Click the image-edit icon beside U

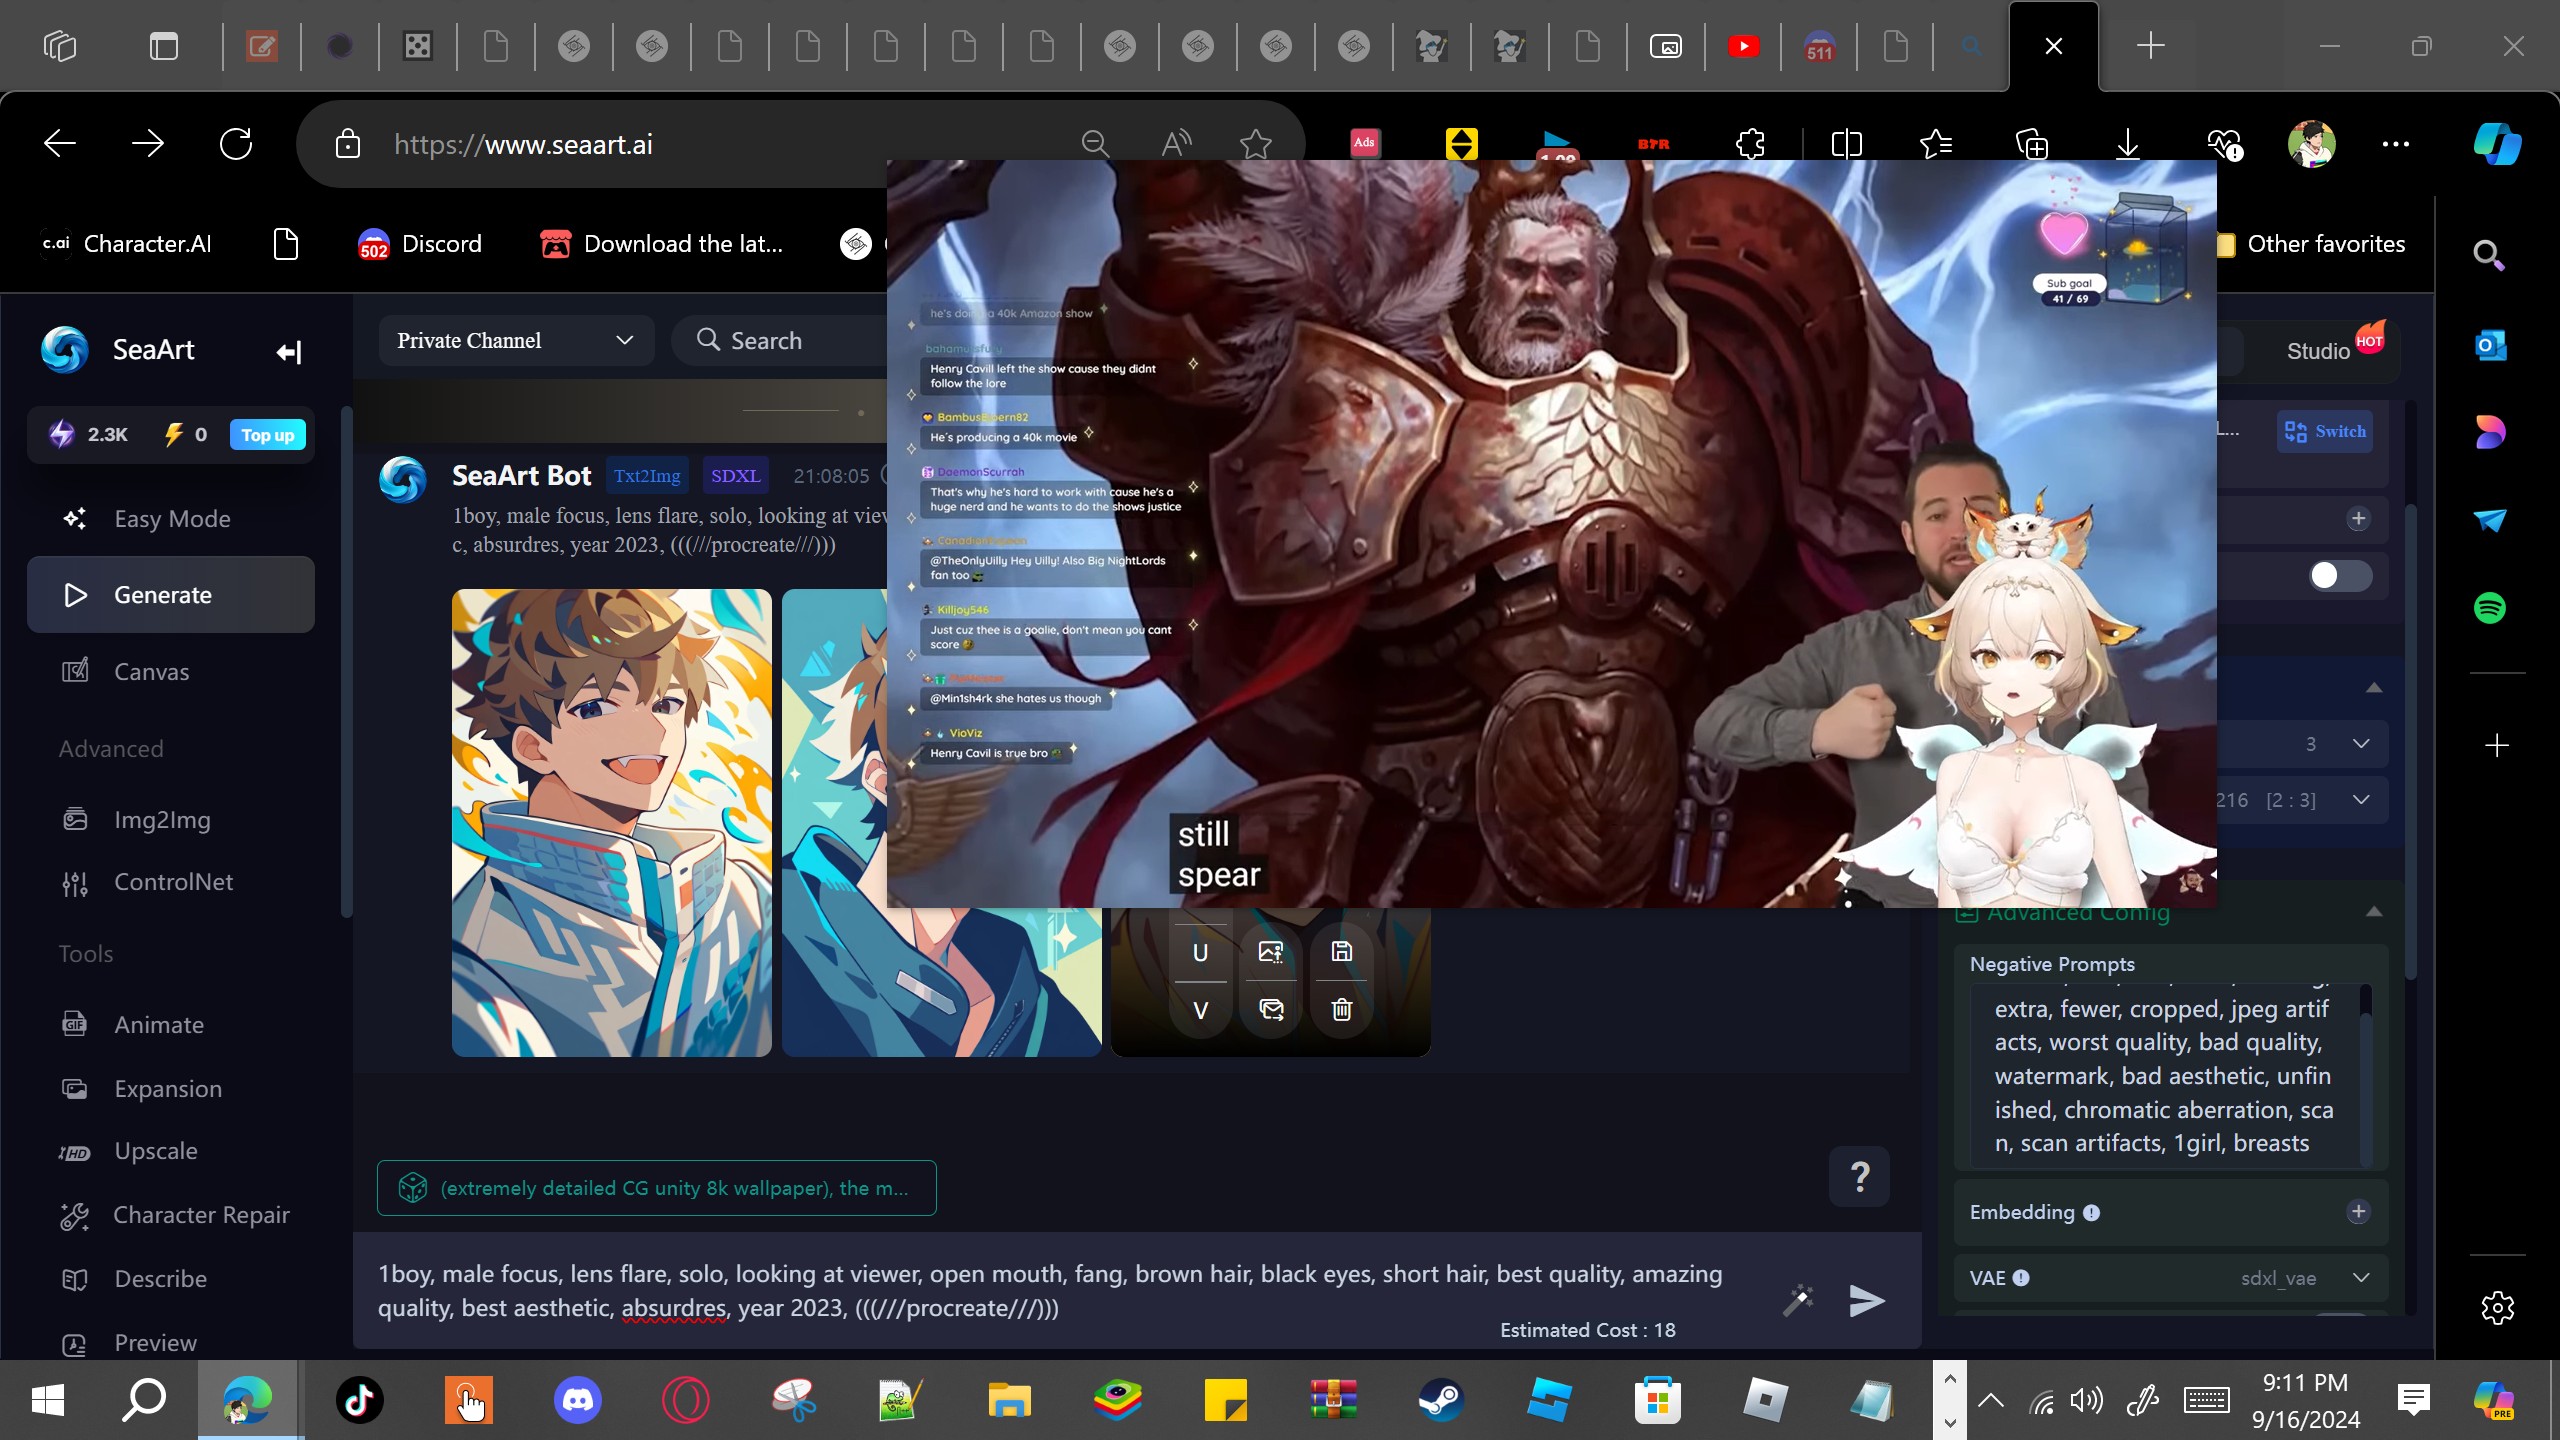pos(1271,952)
